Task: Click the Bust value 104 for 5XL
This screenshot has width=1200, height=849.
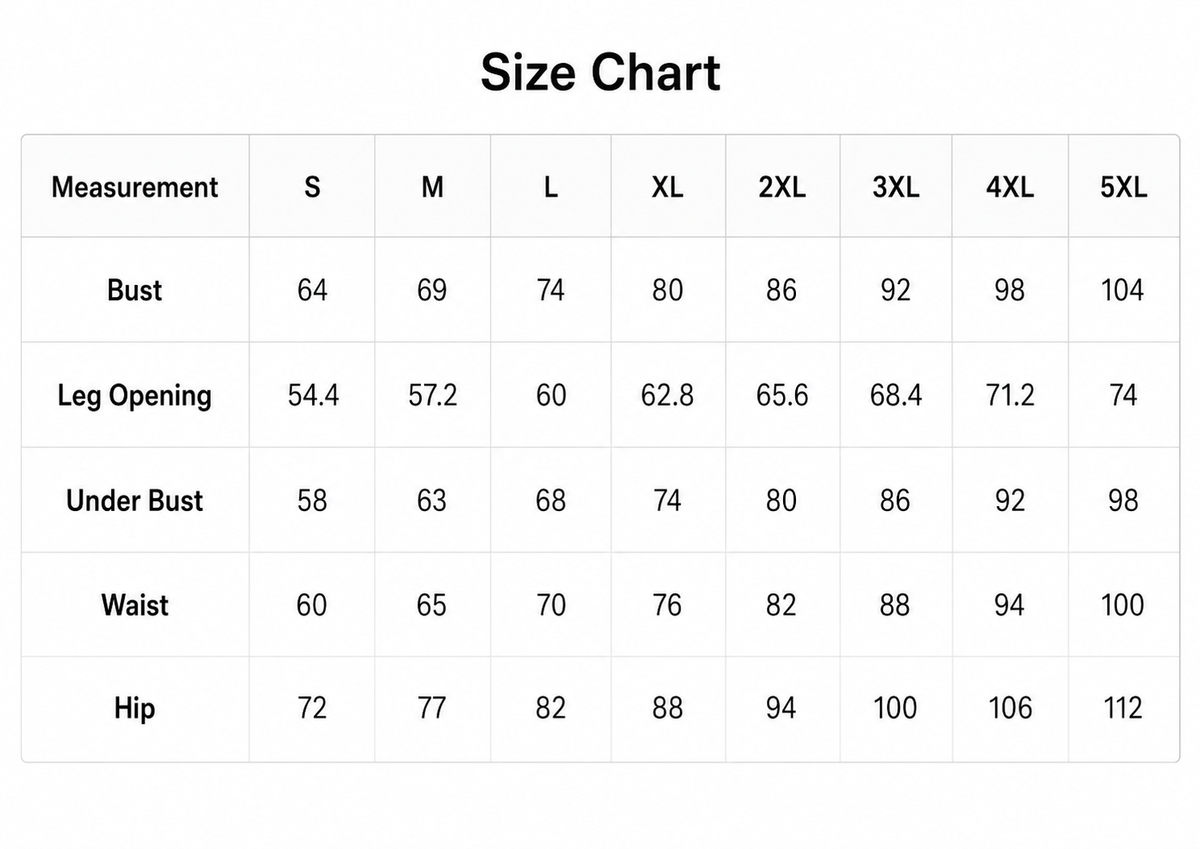Action: [x=1123, y=291]
